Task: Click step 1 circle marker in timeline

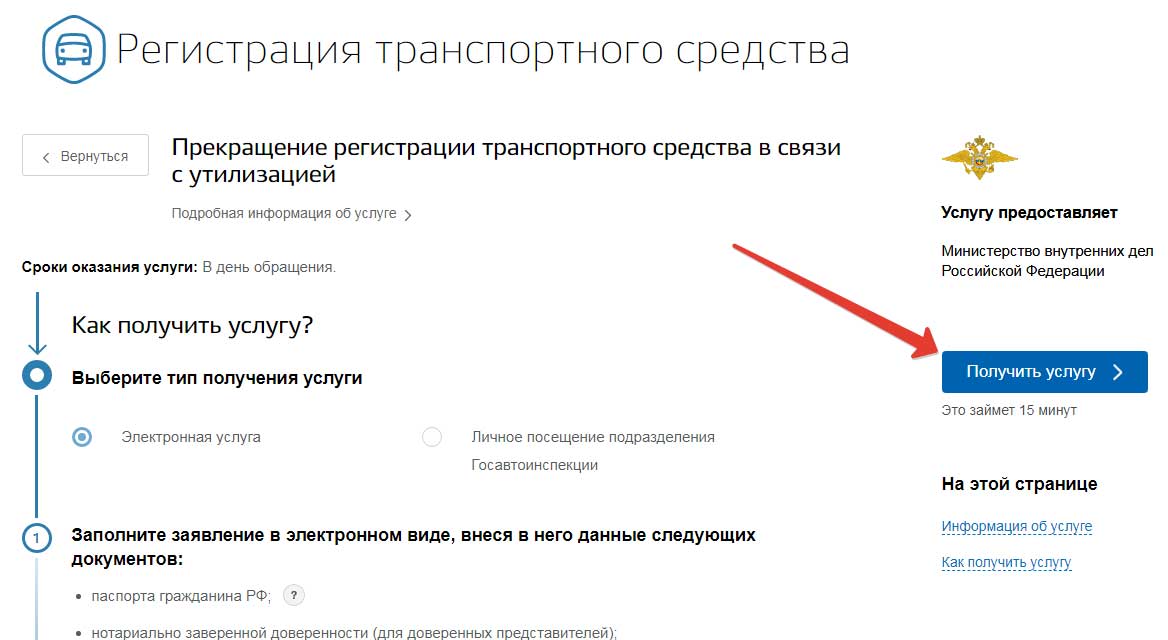Action: click(x=36, y=538)
